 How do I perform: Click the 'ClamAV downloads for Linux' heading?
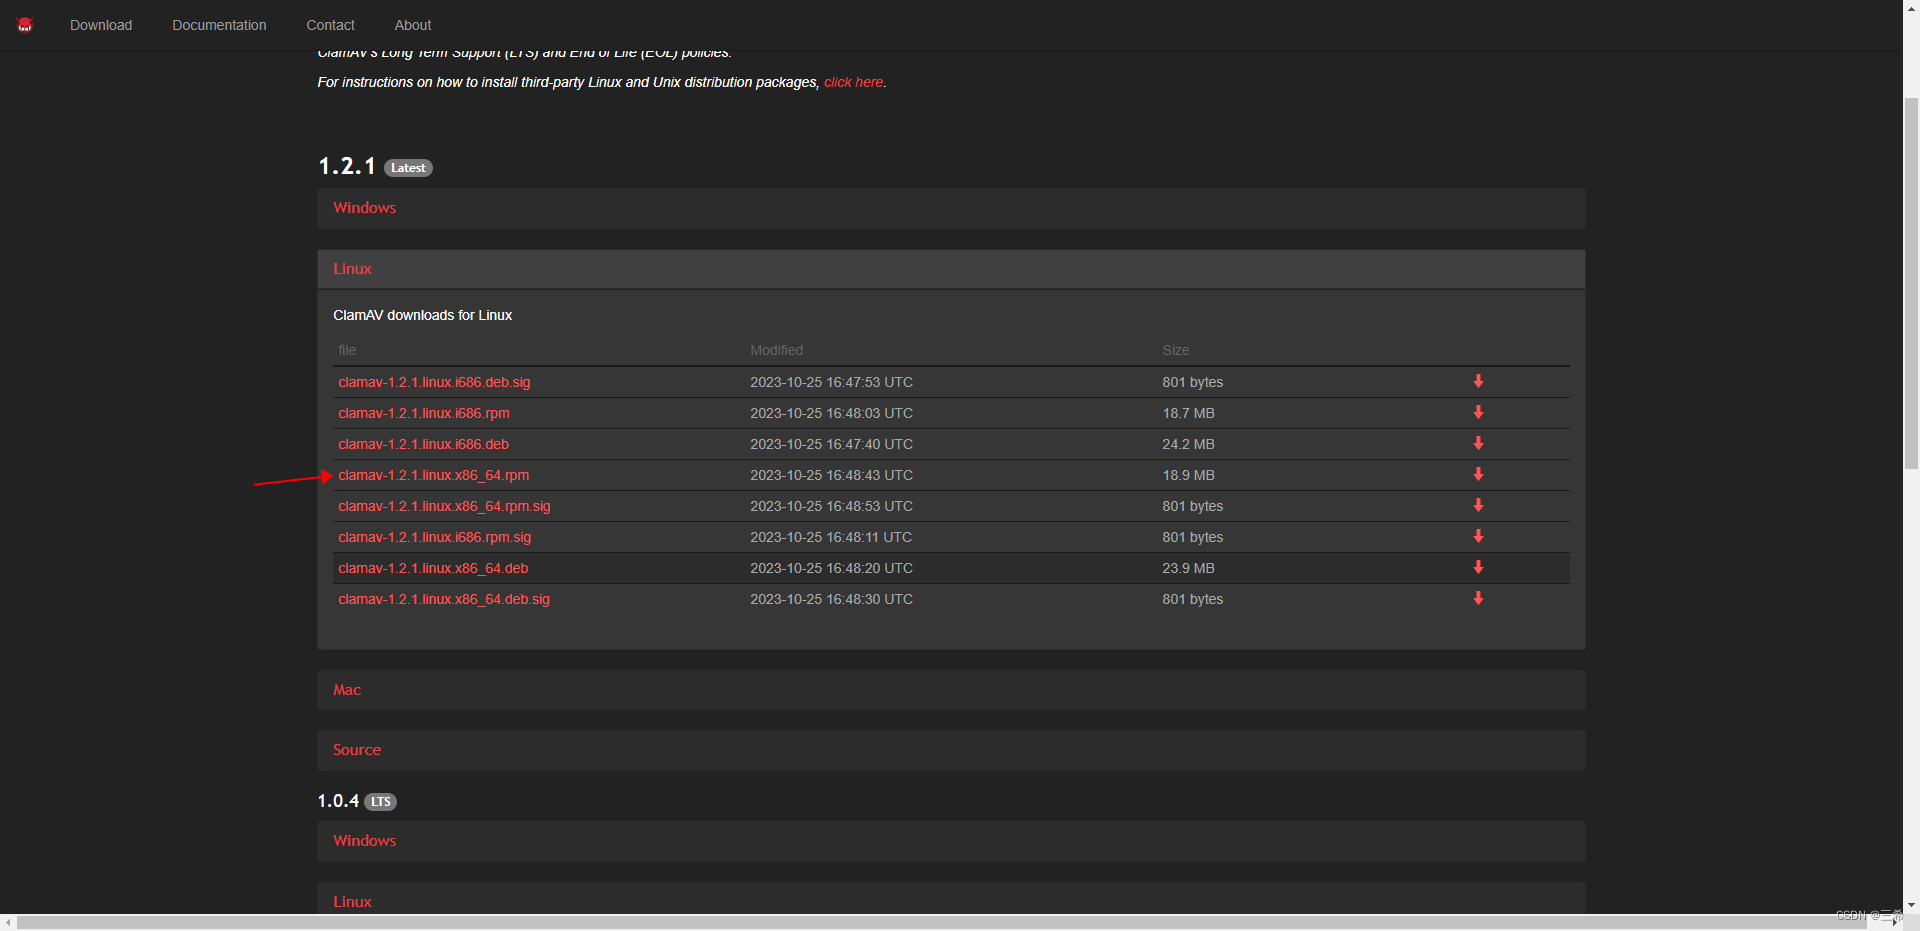[422, 315]
